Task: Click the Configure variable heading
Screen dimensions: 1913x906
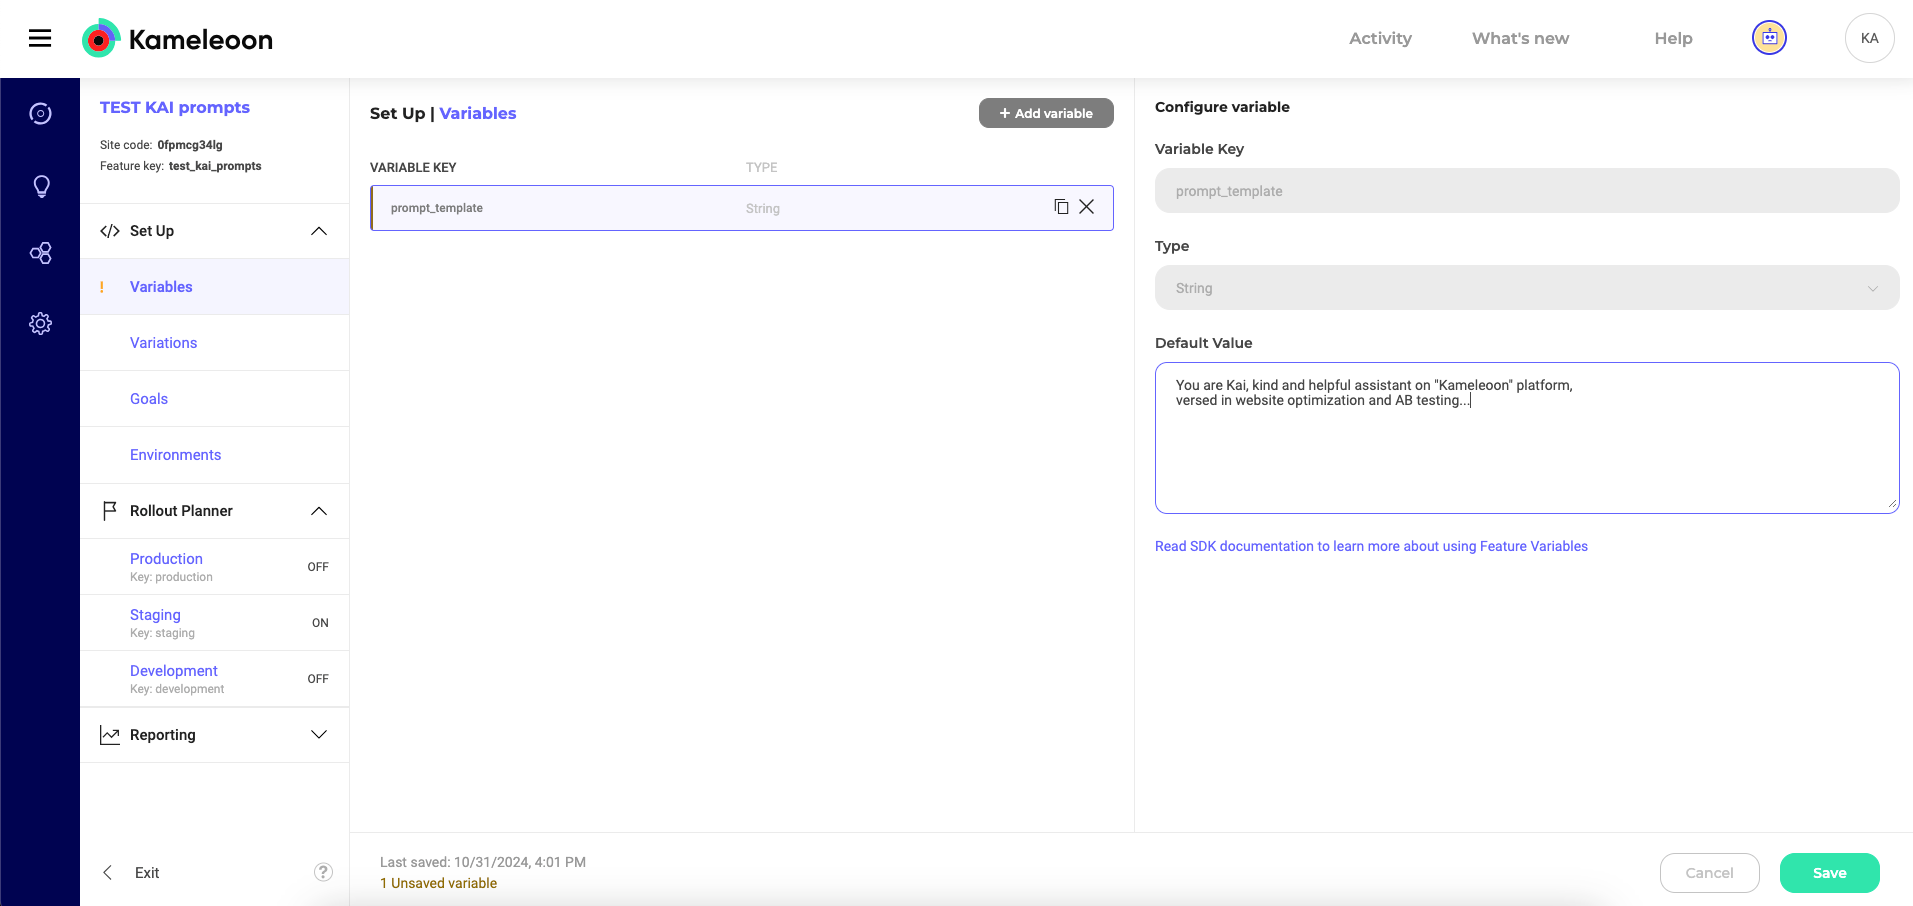Action: coord(1222,107)
